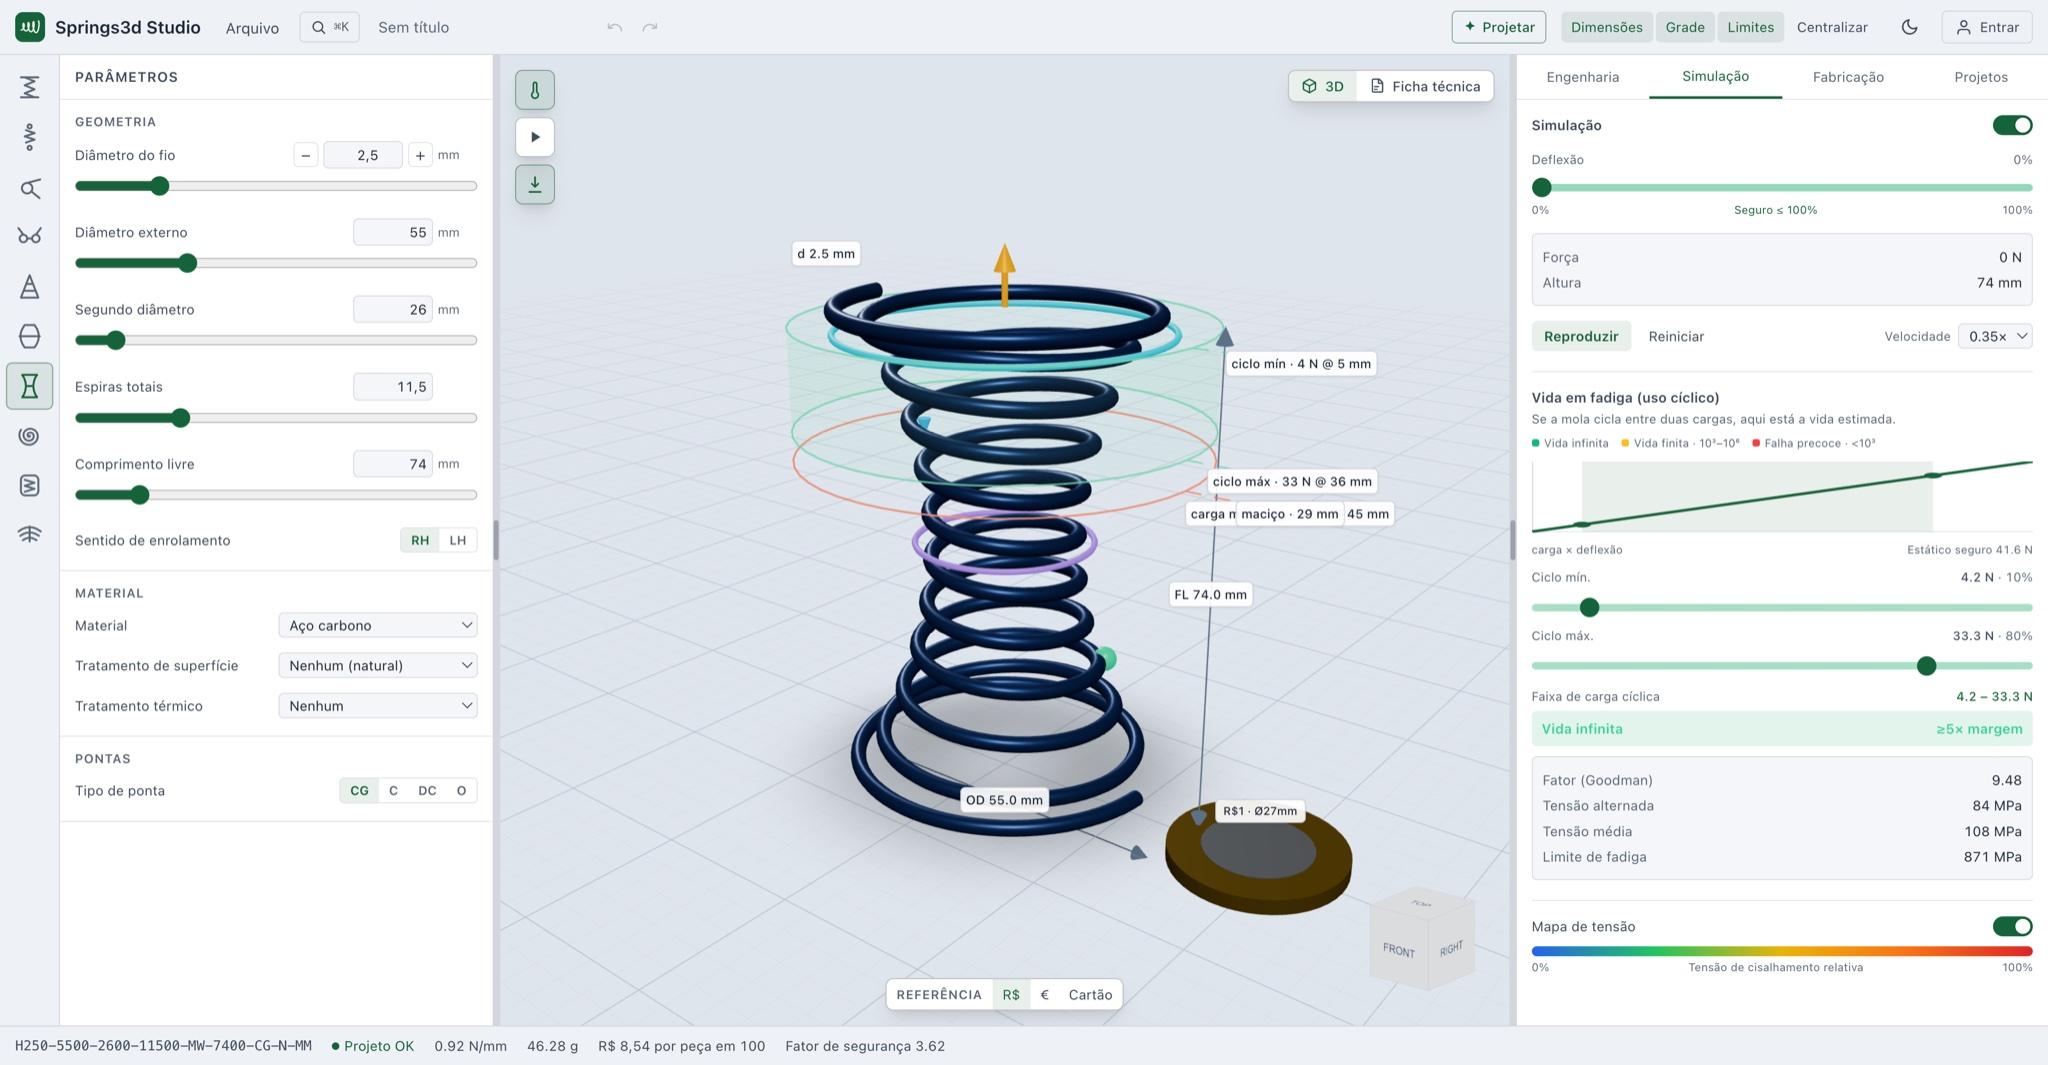Toggle the Mapa de tensão switch

coord(2012,926)
